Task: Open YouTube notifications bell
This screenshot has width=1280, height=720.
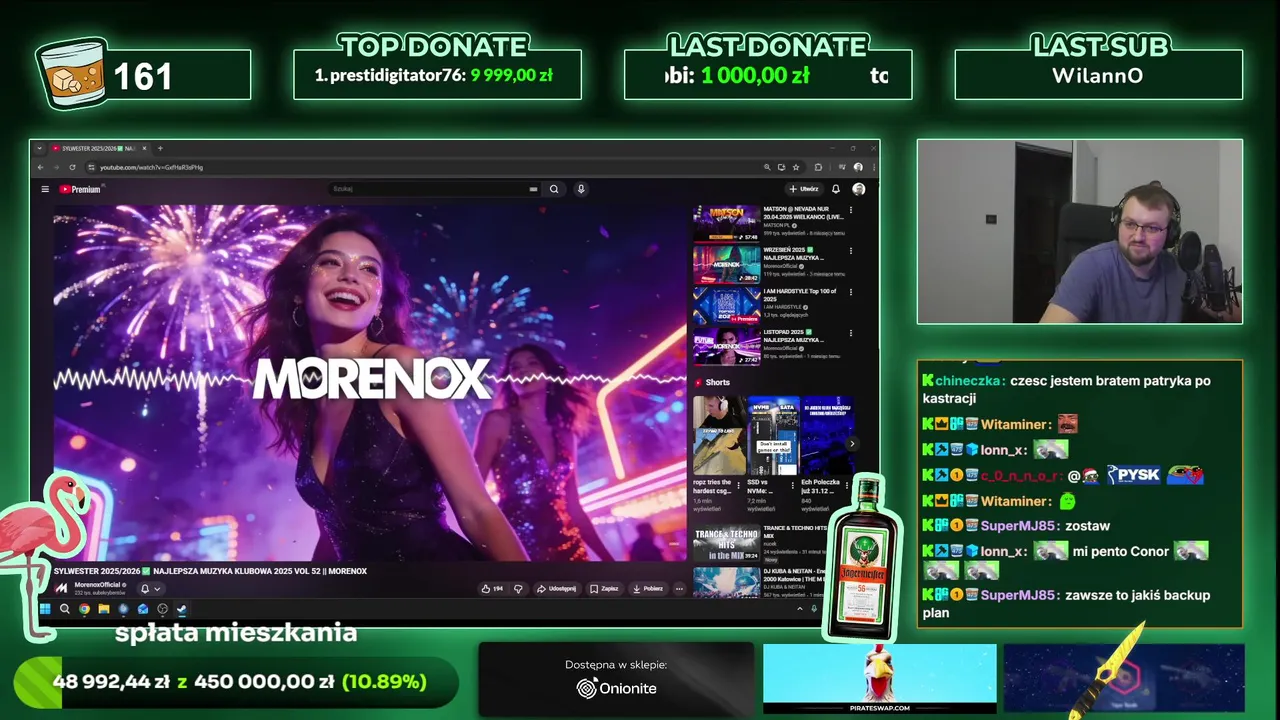Action: pyautogui.click(x=836, y=189)
